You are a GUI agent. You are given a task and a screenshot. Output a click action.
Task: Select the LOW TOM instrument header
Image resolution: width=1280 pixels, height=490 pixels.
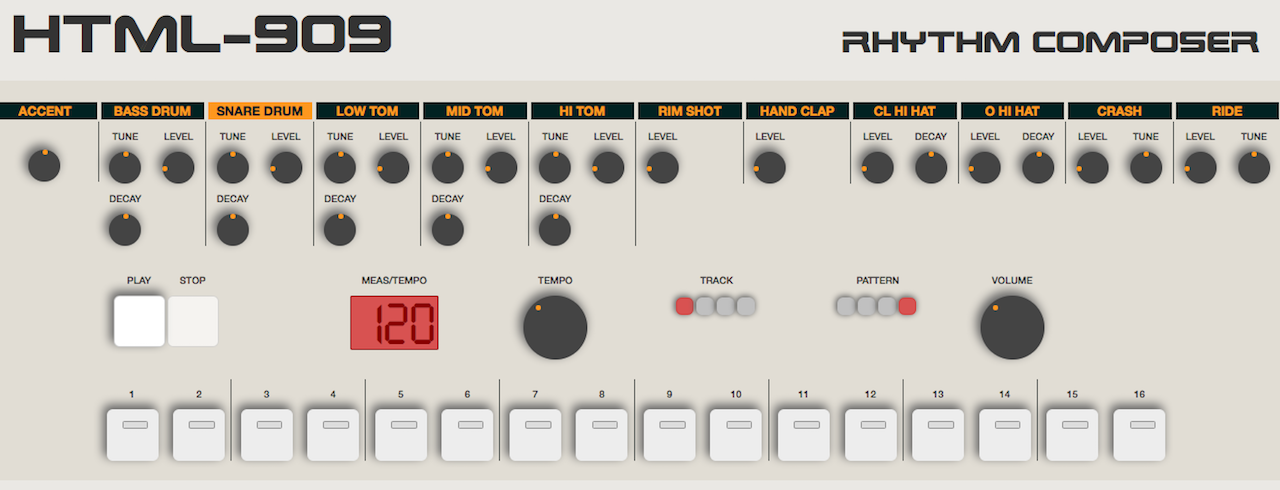367,111
